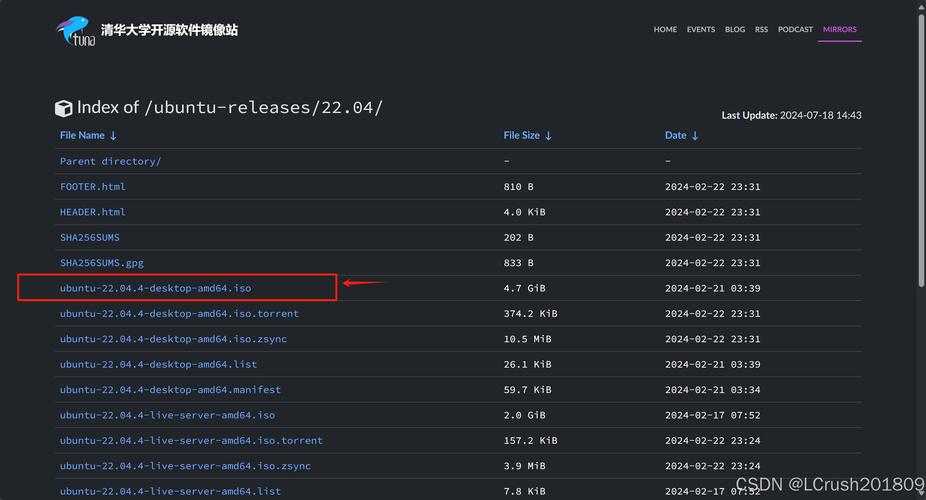Sort by File Size column header
This screenshot has height=500, width=926.
click(x=527, y=135)
